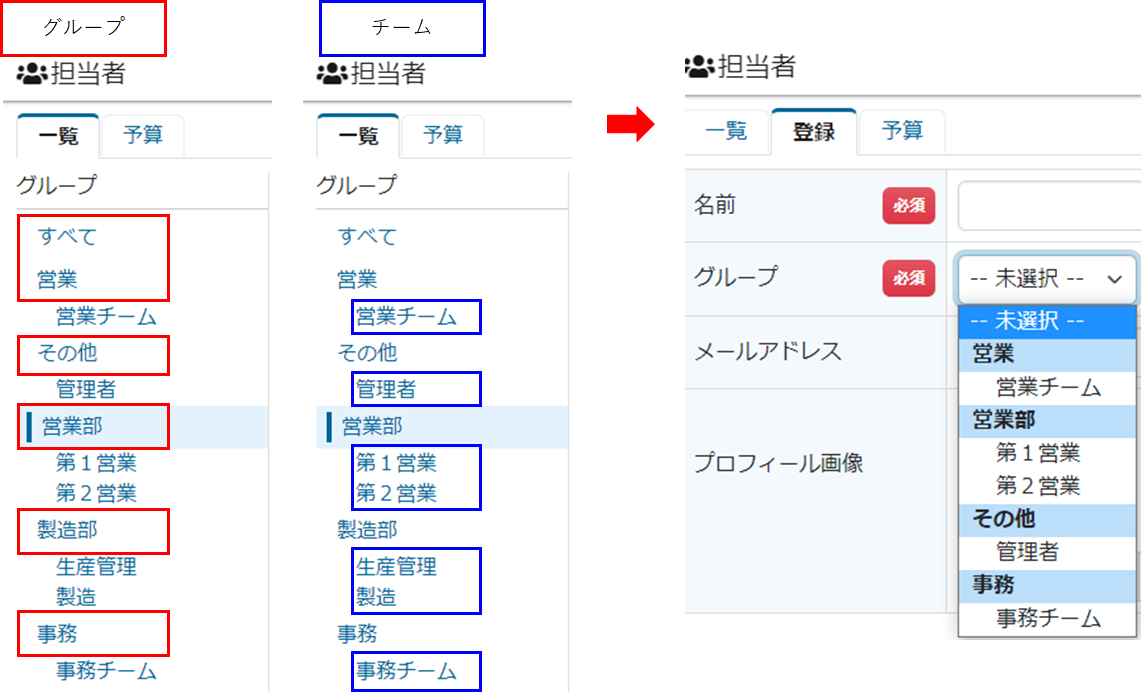Screen dimensions: 1141x692
Task: Switch to the 一覧 tab beside the 登録 tab
Action: 726,132
